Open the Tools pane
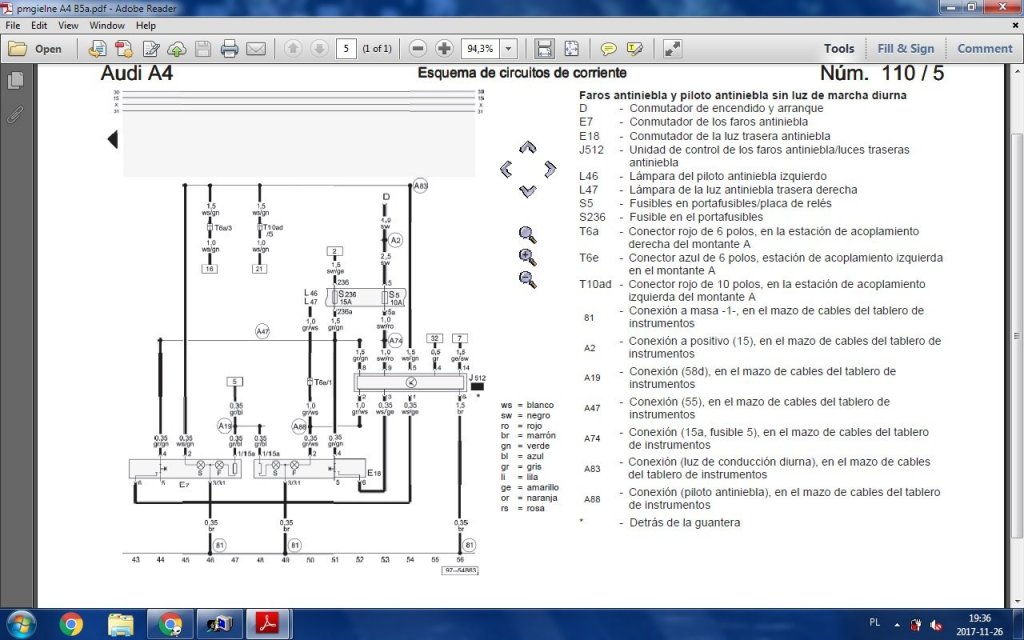Image resolution: width=1024 pixels, height=640 pixels. coord(839,49)
